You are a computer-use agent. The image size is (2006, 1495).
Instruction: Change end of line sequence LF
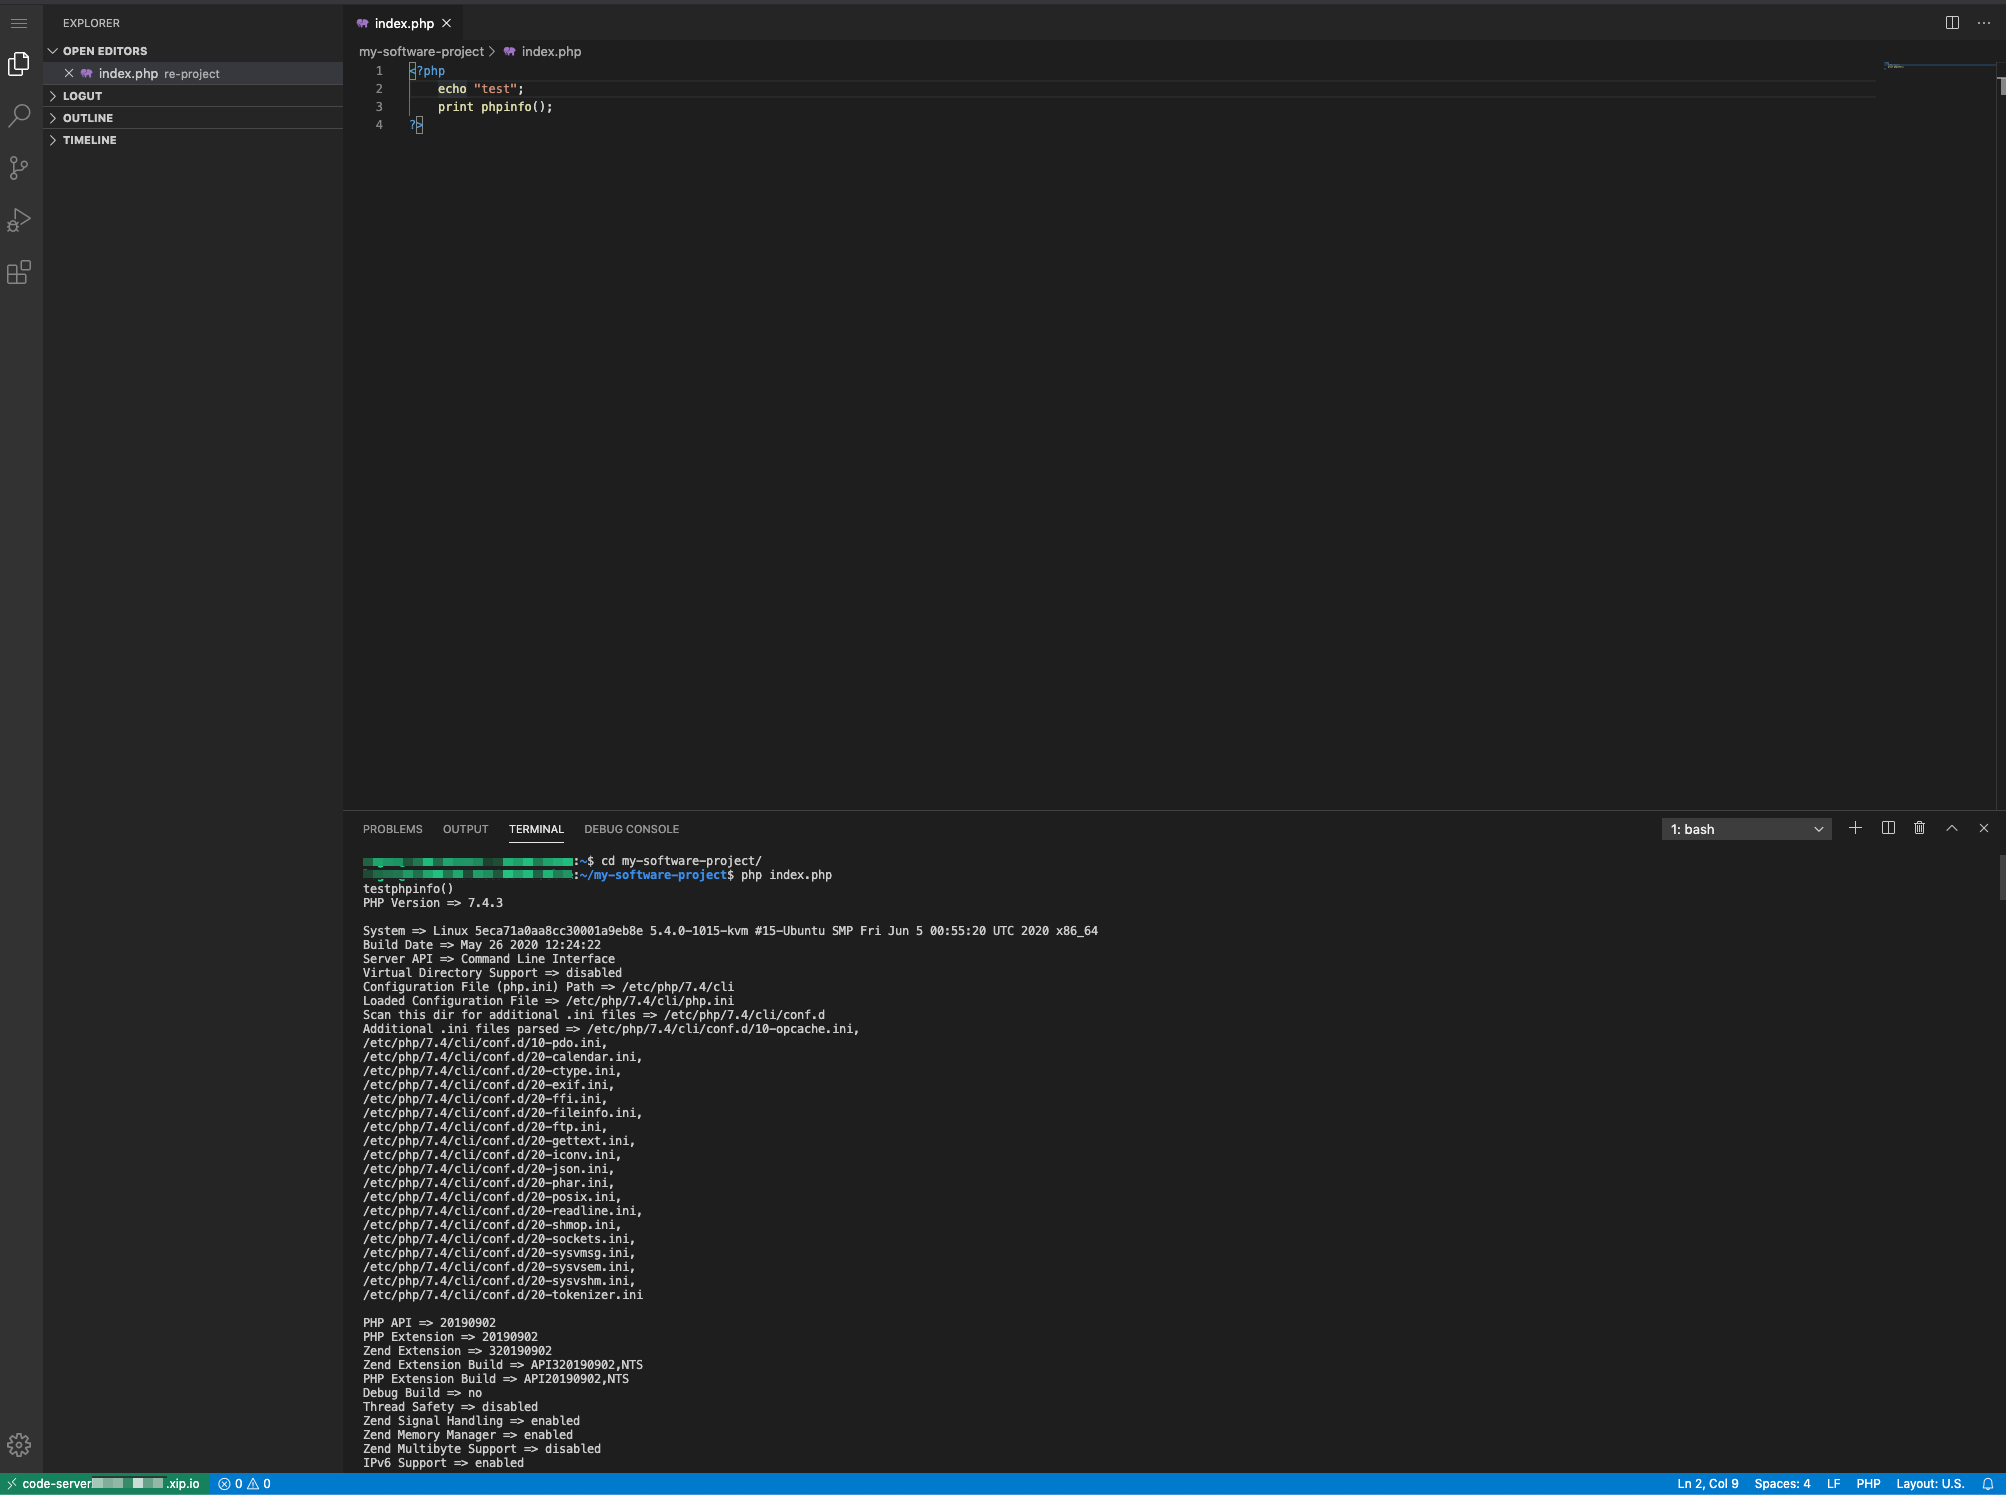pos(1833,1484)
